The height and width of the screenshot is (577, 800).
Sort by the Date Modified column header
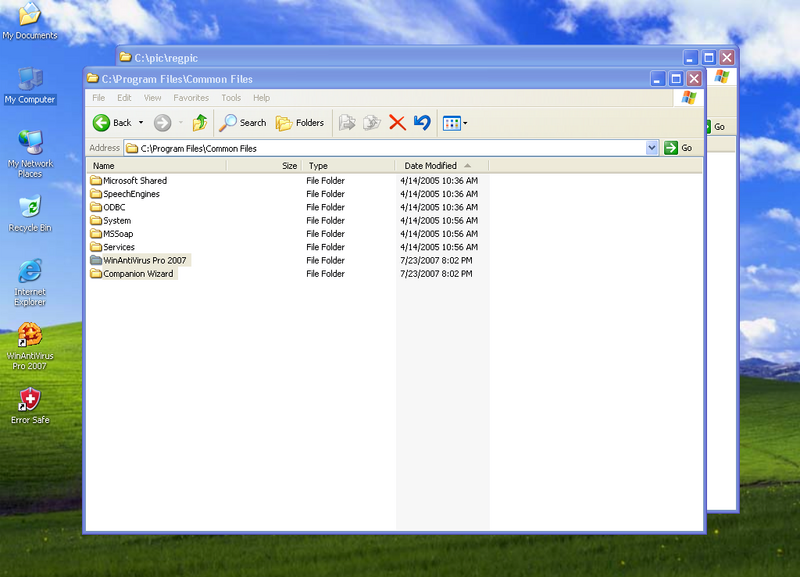coord(442,166)
